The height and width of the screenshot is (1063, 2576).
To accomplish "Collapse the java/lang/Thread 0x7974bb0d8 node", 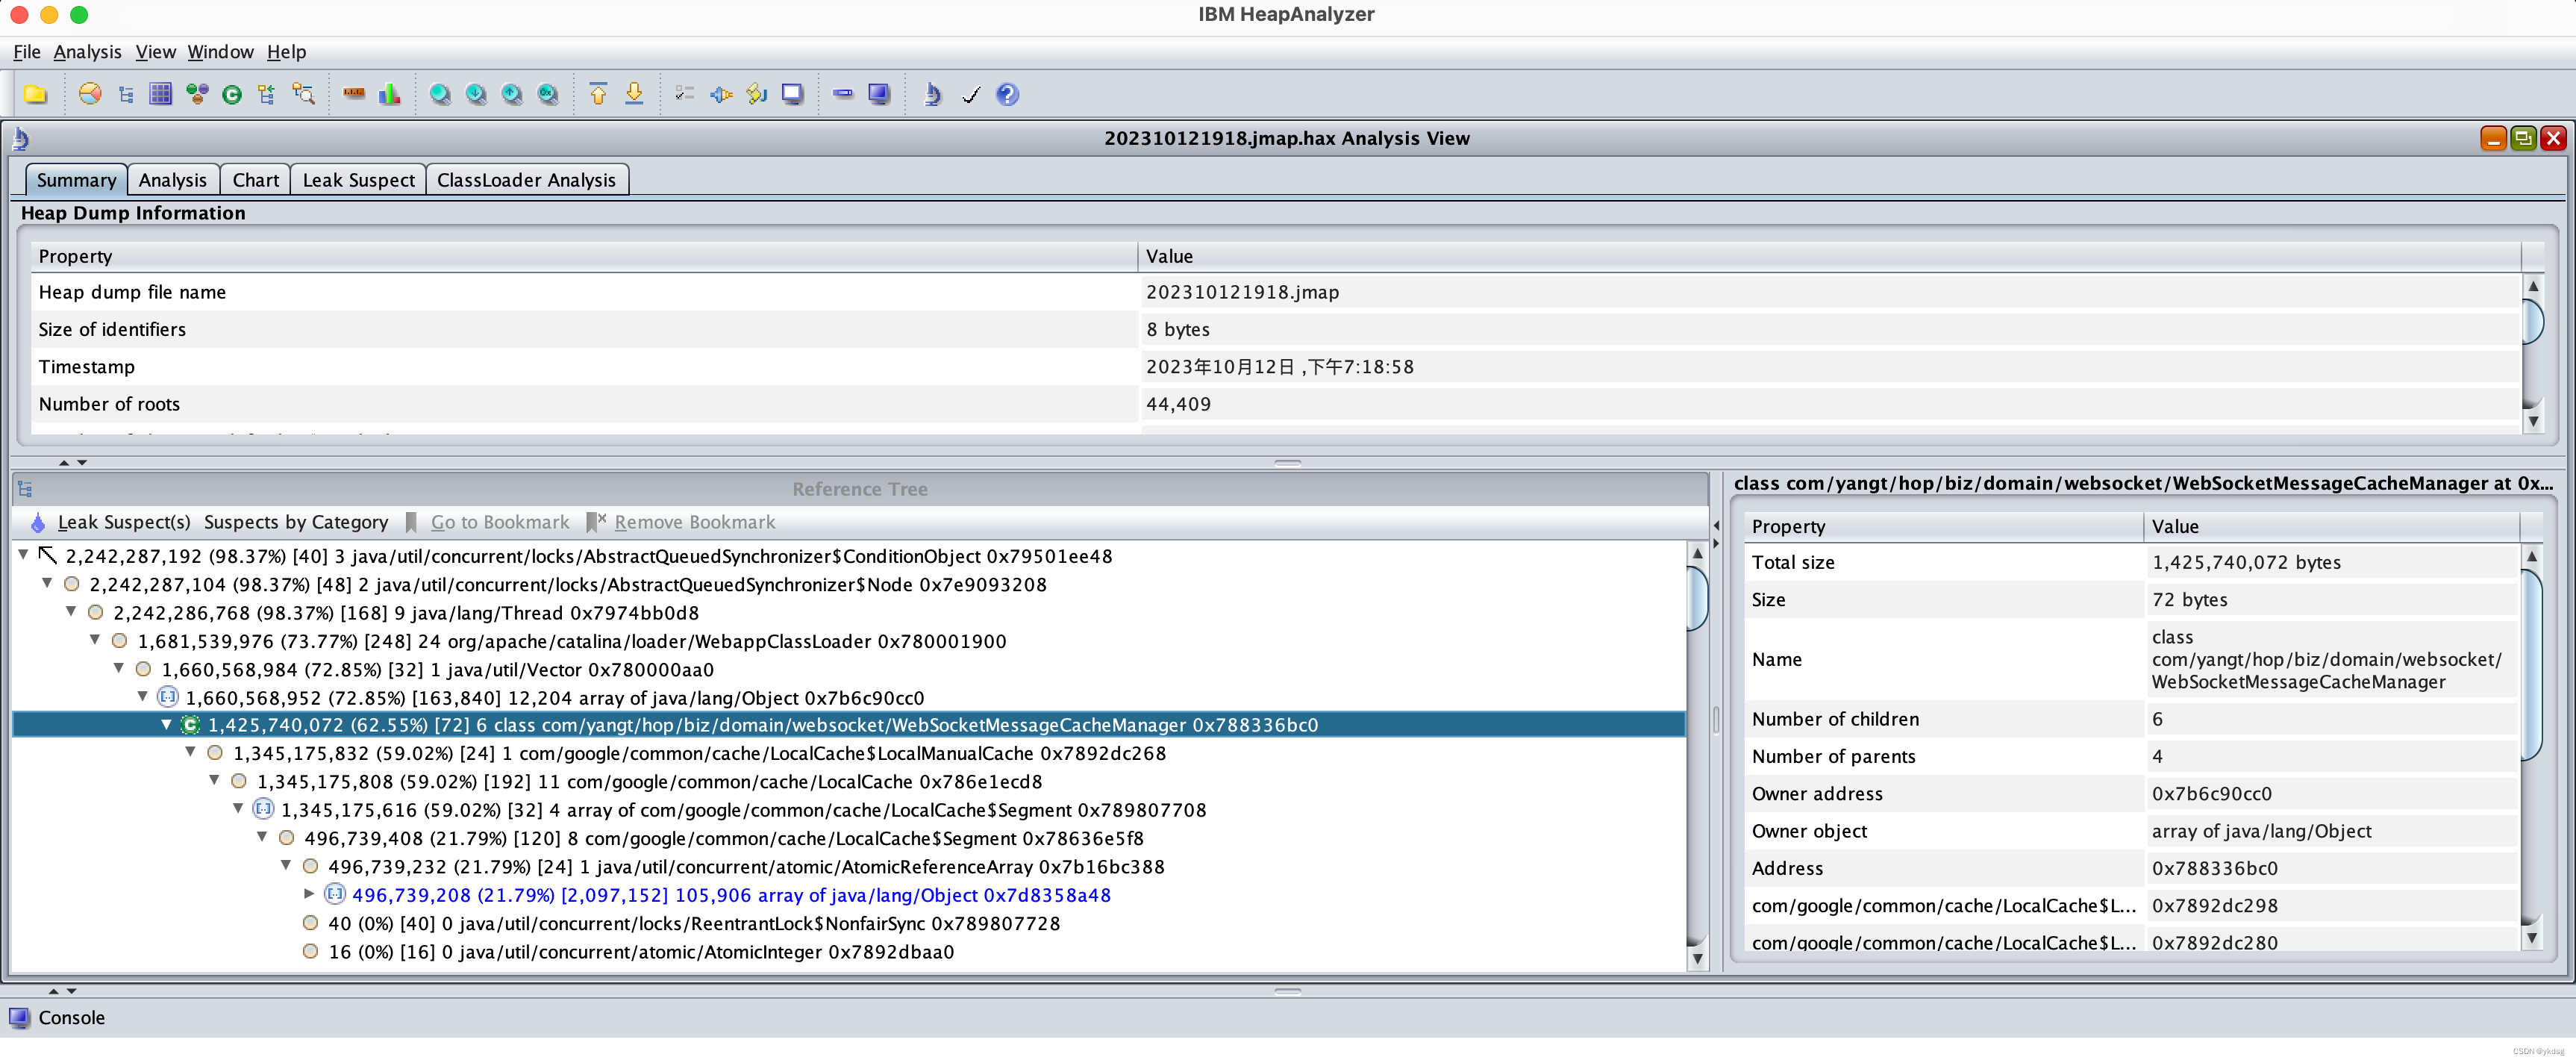I will point(71,611).
